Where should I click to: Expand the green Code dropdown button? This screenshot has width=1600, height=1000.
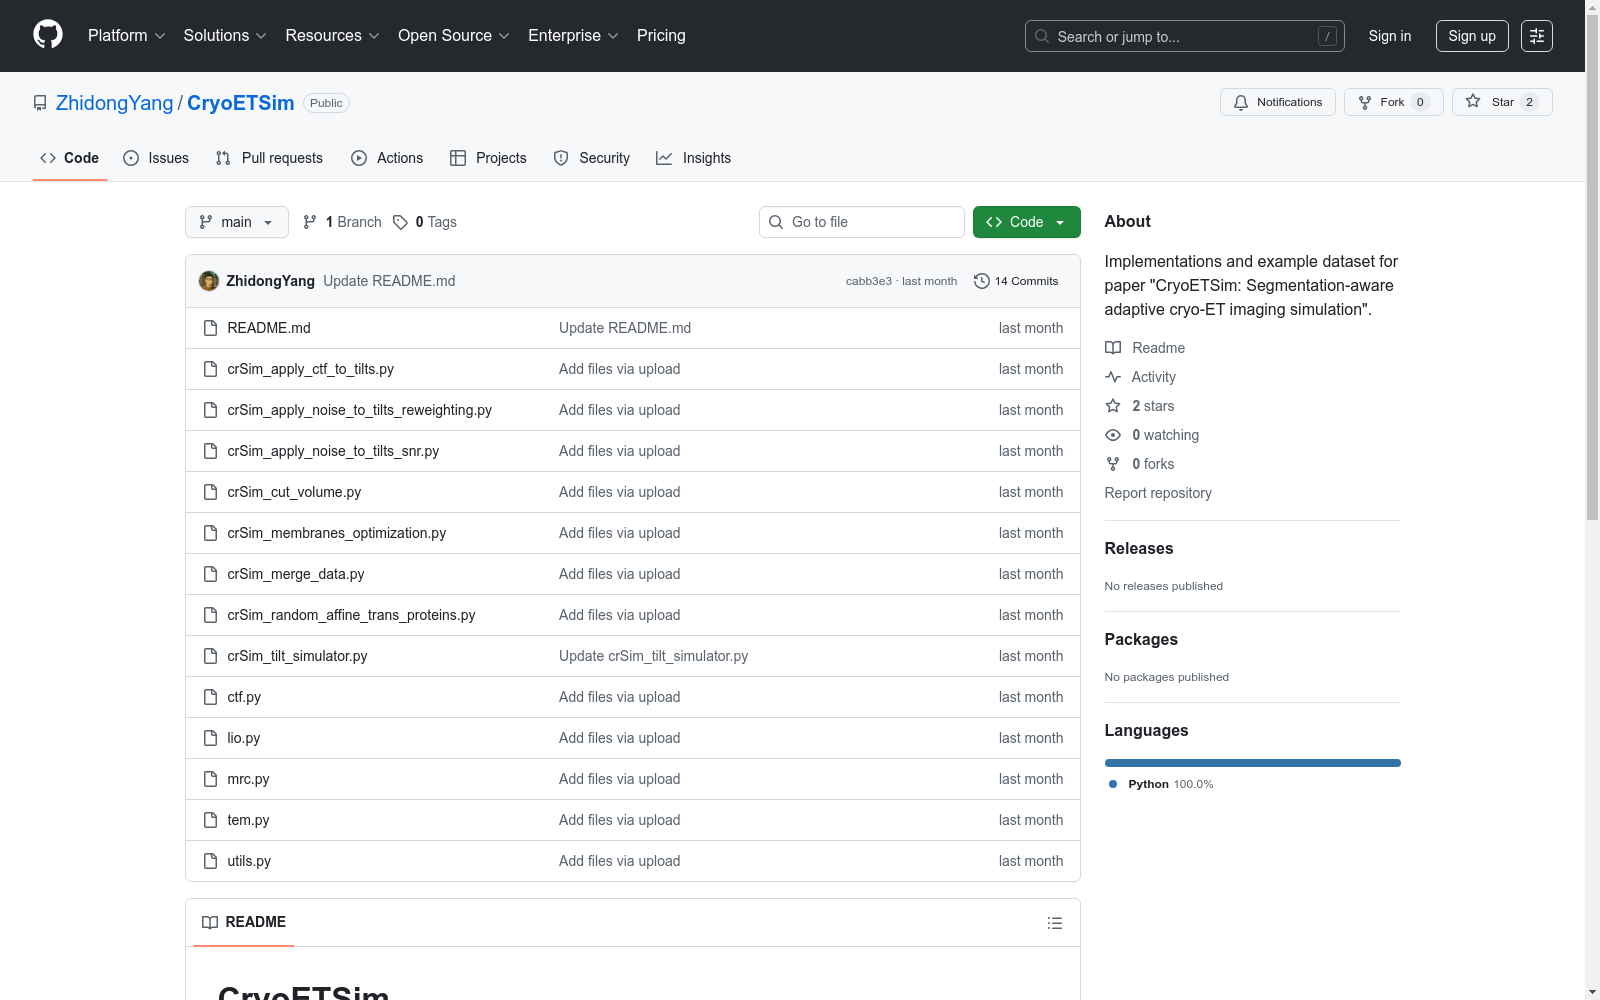(x=1027, y=222)
